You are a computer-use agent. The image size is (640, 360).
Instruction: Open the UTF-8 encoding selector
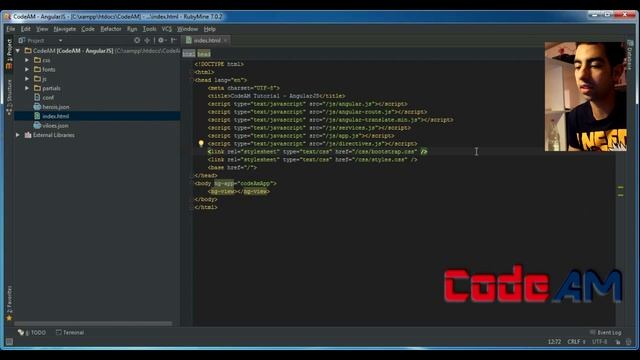pos(600,342)
